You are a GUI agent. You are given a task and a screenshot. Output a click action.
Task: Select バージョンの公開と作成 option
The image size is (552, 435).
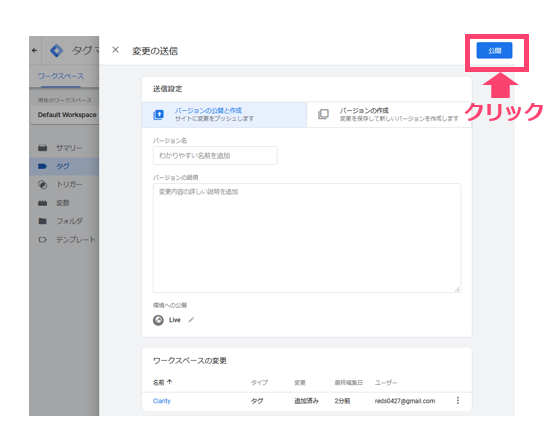click(x=224, y=114)
